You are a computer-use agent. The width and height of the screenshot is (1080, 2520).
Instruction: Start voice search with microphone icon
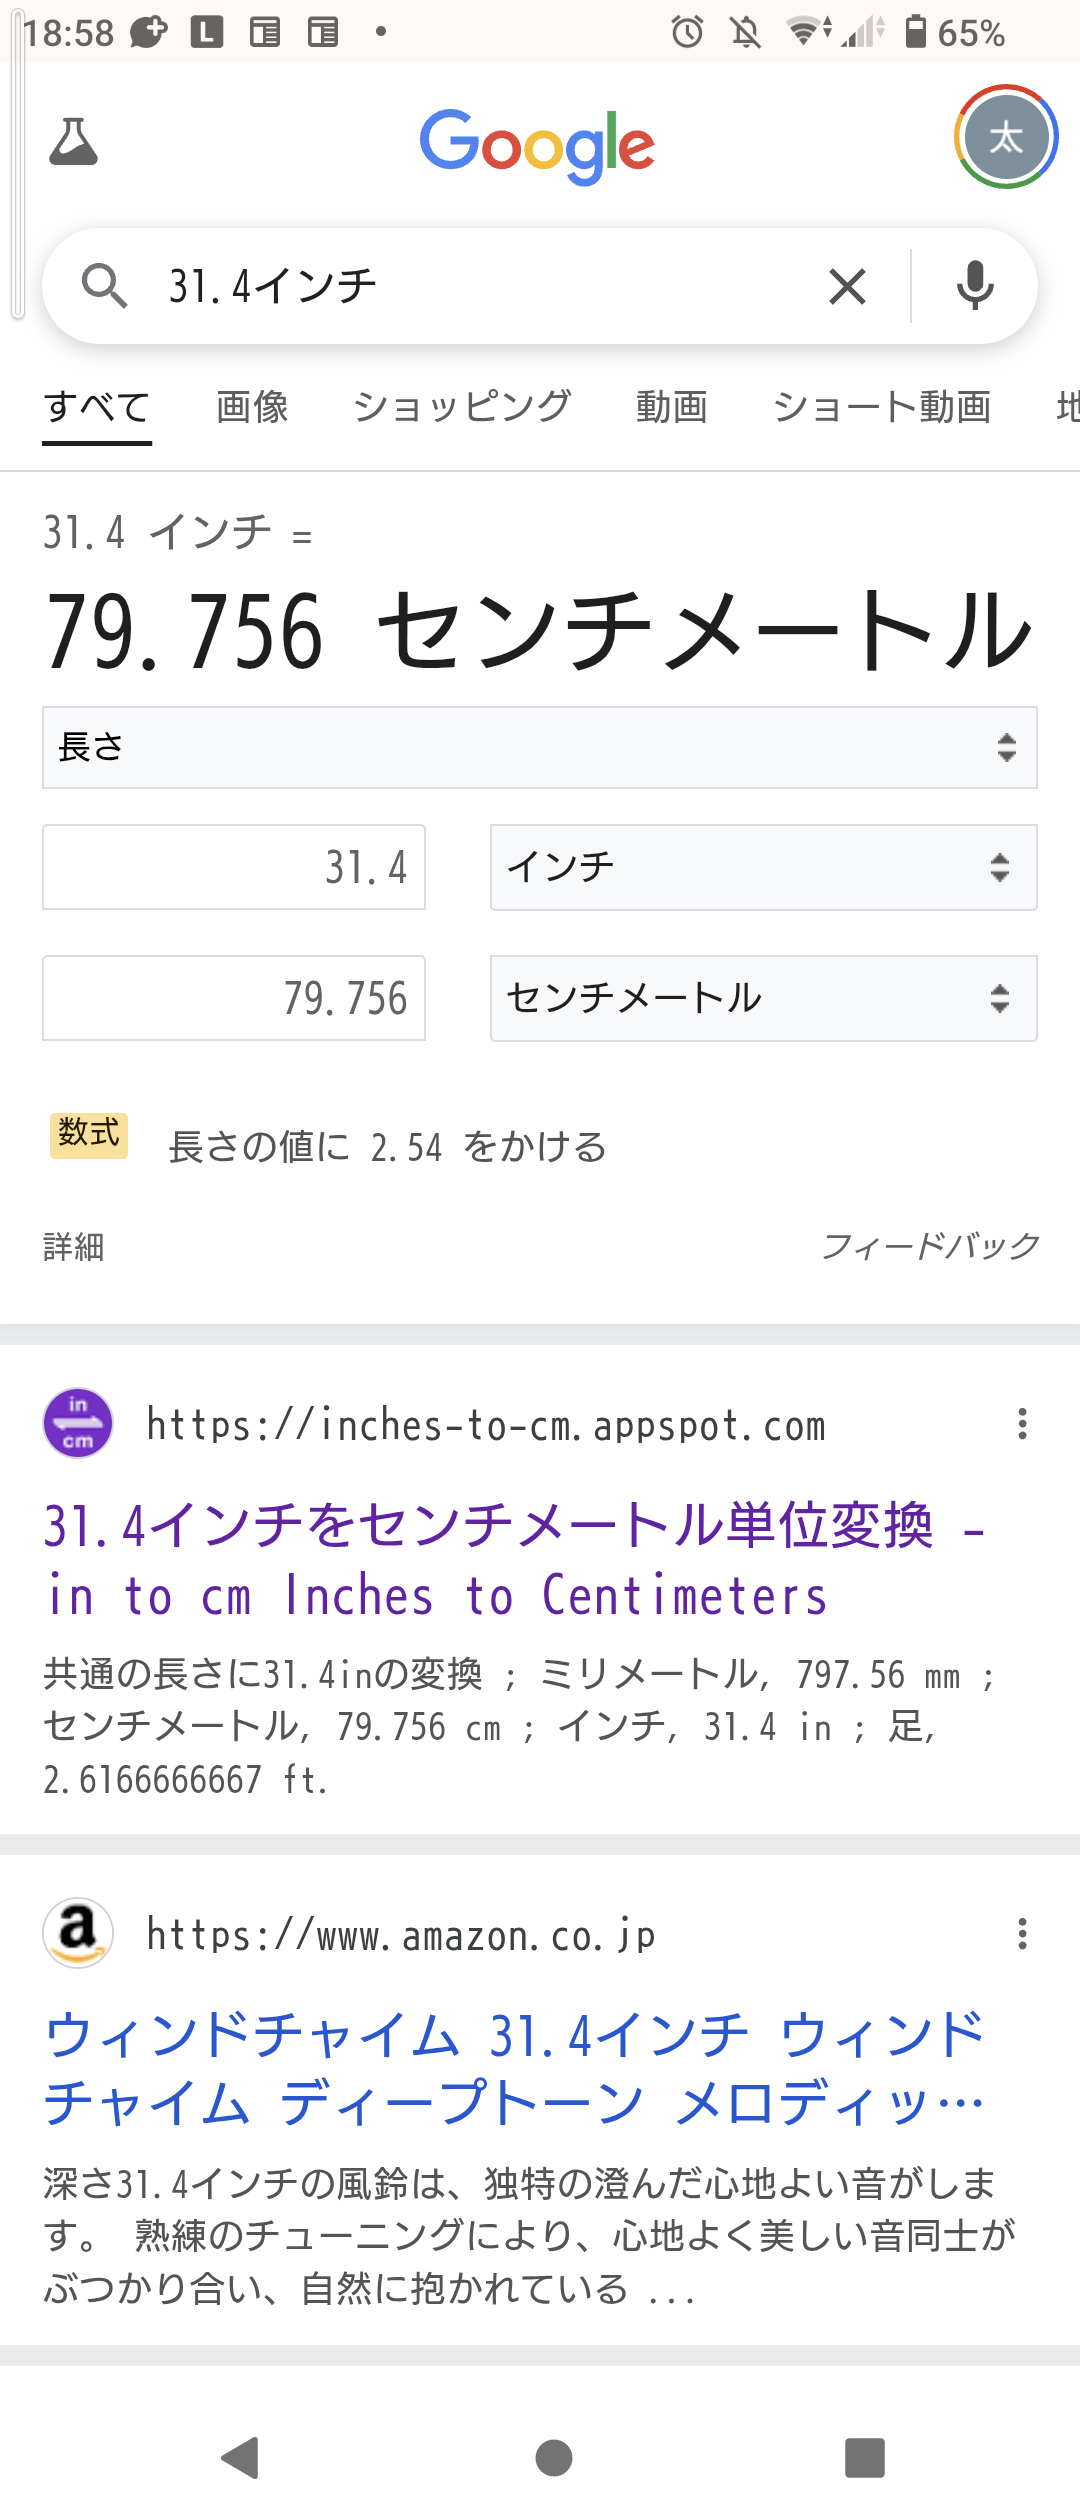tap(975, 286)
